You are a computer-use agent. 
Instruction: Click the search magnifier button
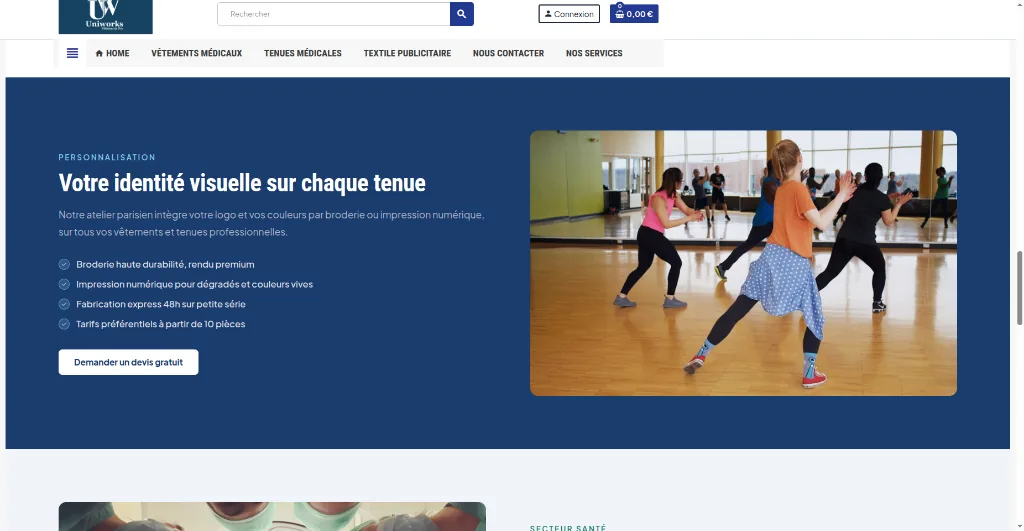(462, 14)
